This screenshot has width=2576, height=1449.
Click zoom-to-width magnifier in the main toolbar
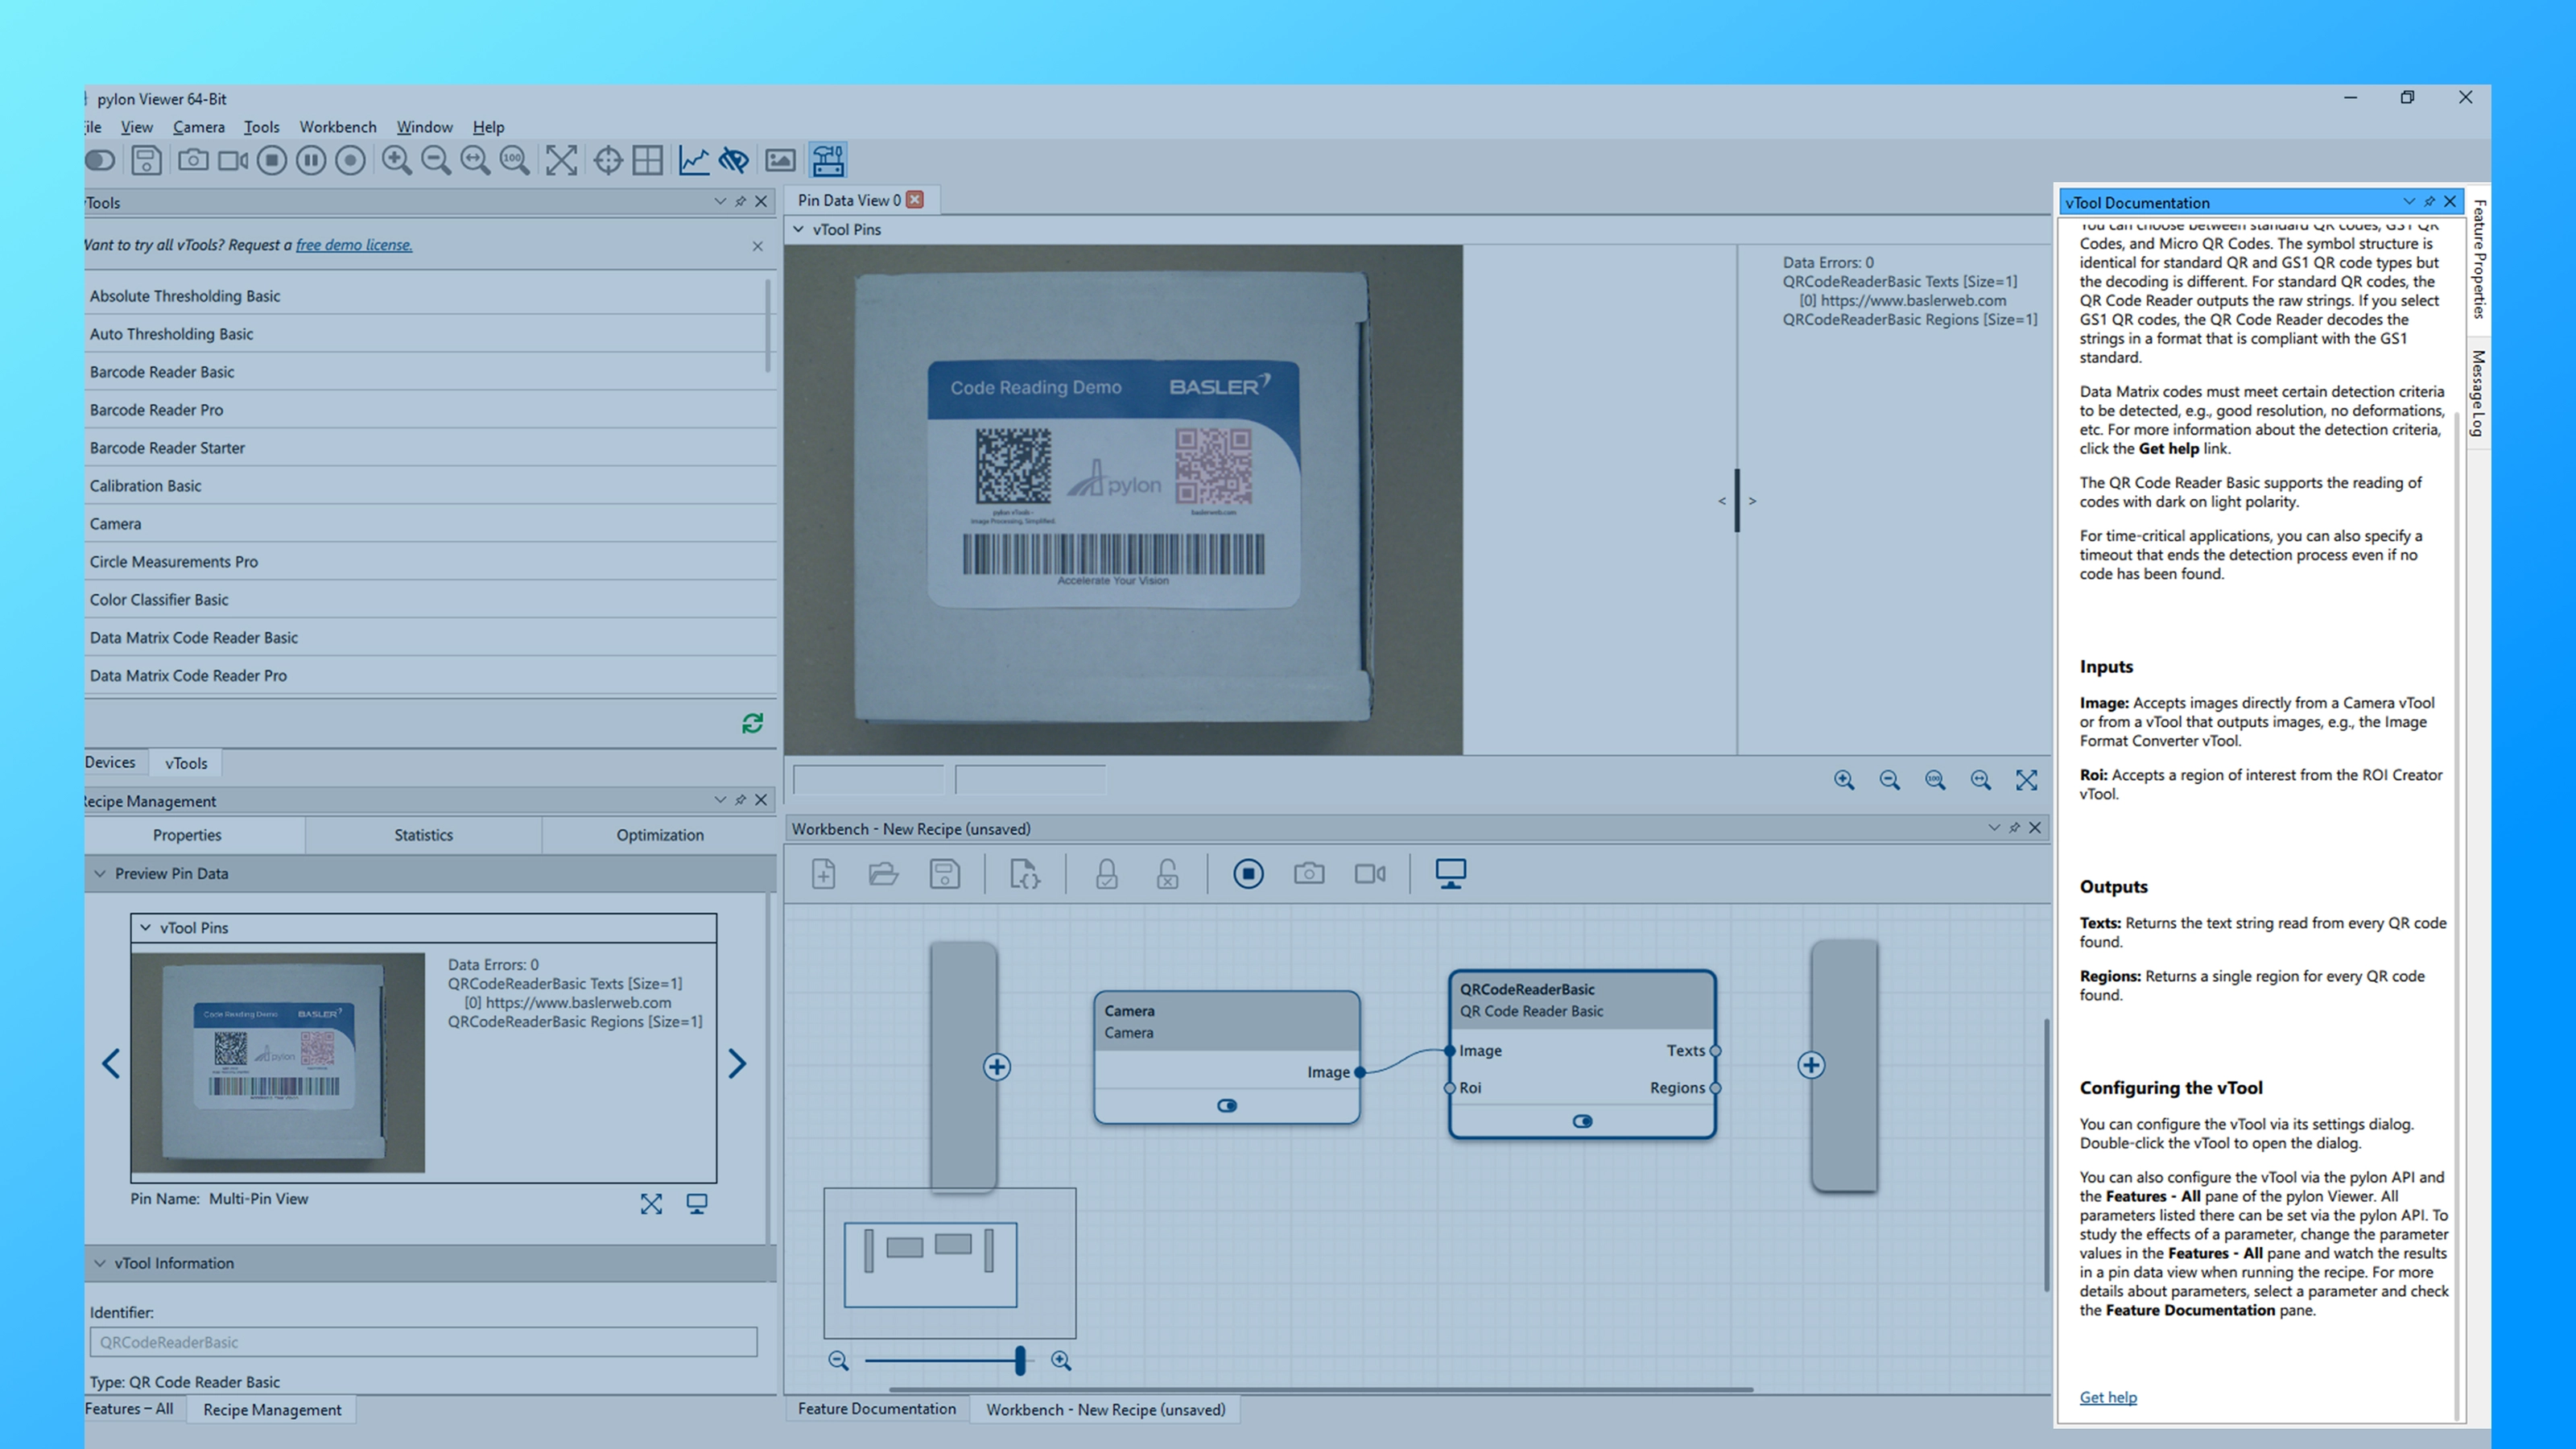pyautogui.click(x=475, y=160)
